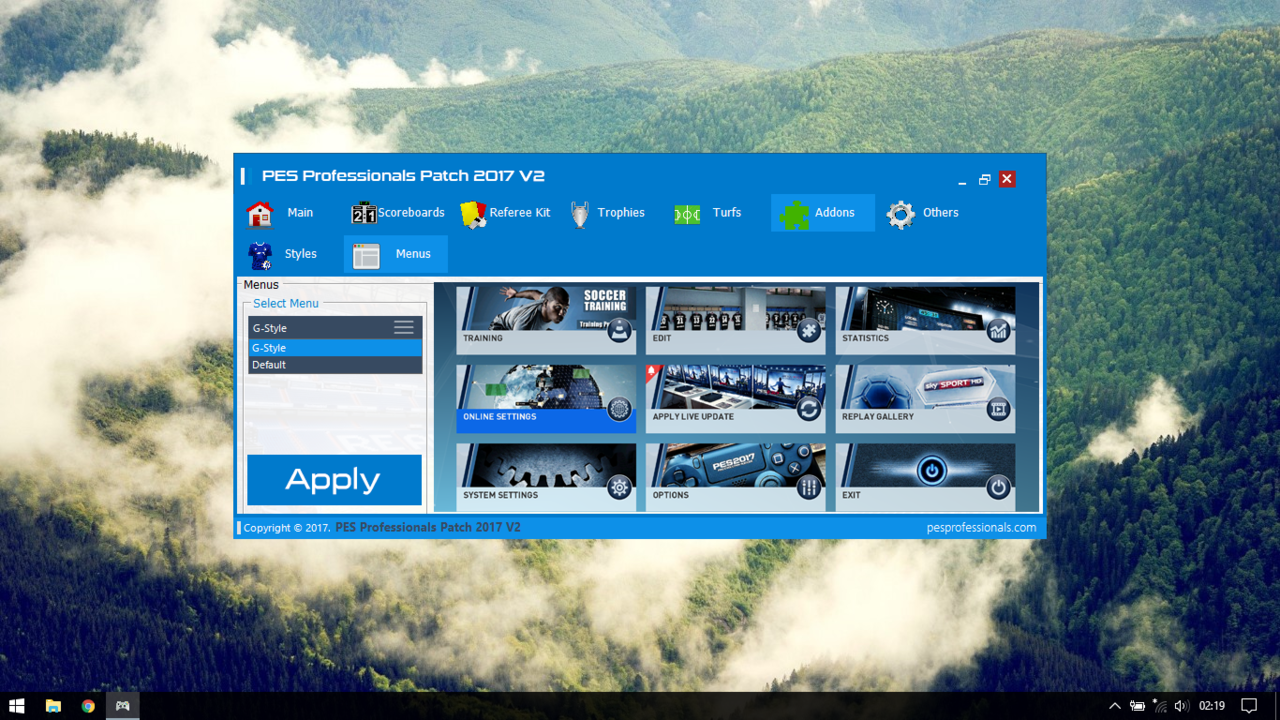1280x720 pixels.
Task: Click the taskbar gamepad app icon
Action: (x=123, y=706)
